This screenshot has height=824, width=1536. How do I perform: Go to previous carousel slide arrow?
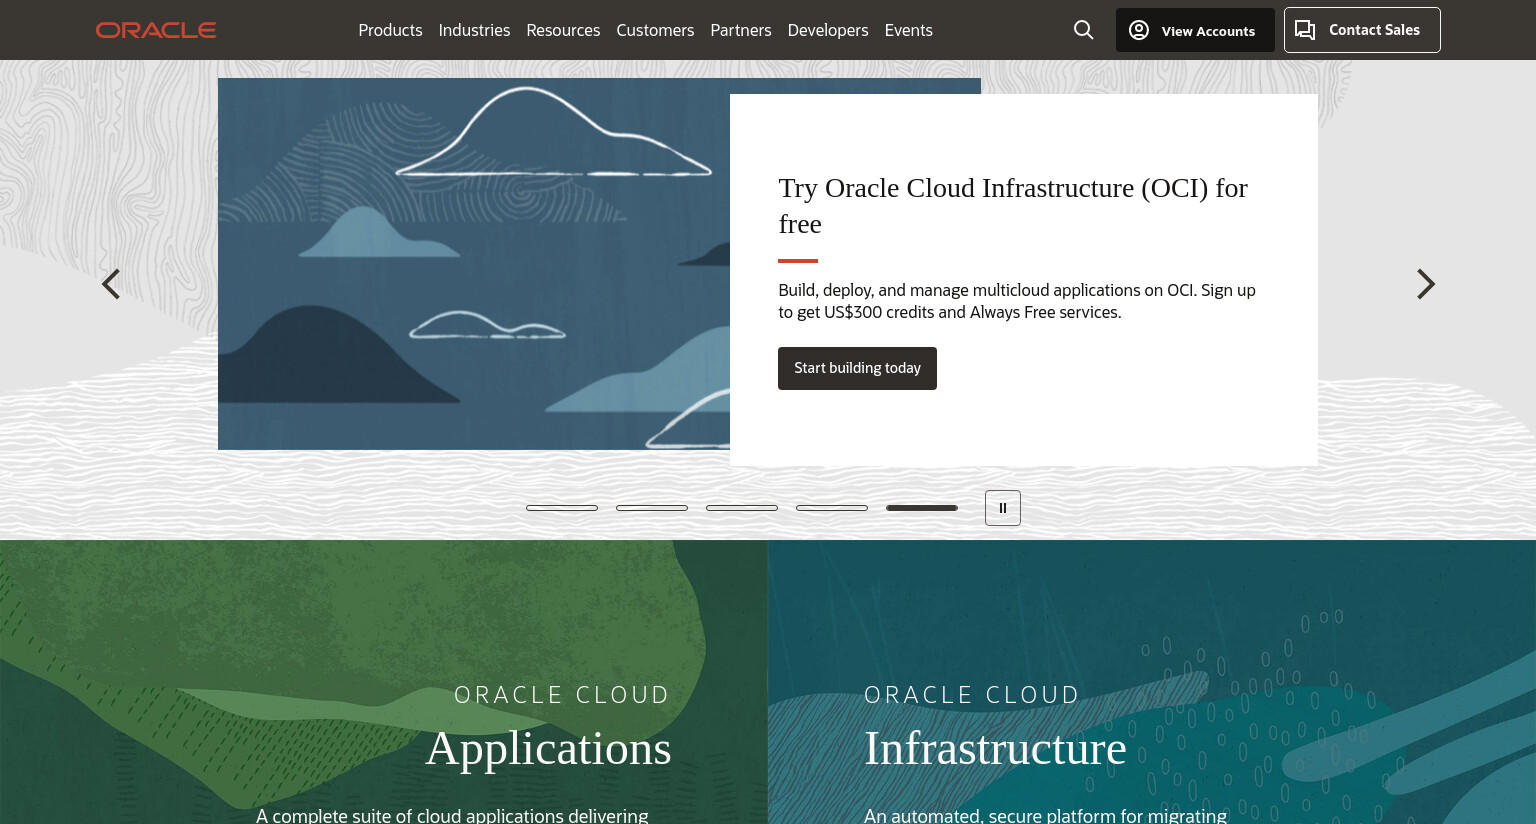(111, 284)
